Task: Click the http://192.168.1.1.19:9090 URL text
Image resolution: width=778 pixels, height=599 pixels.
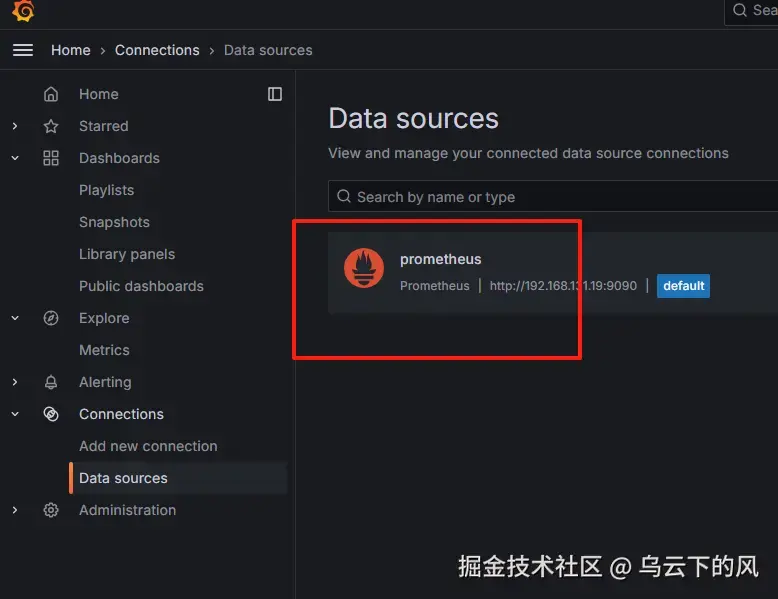Action: click(x=563, y=286)
